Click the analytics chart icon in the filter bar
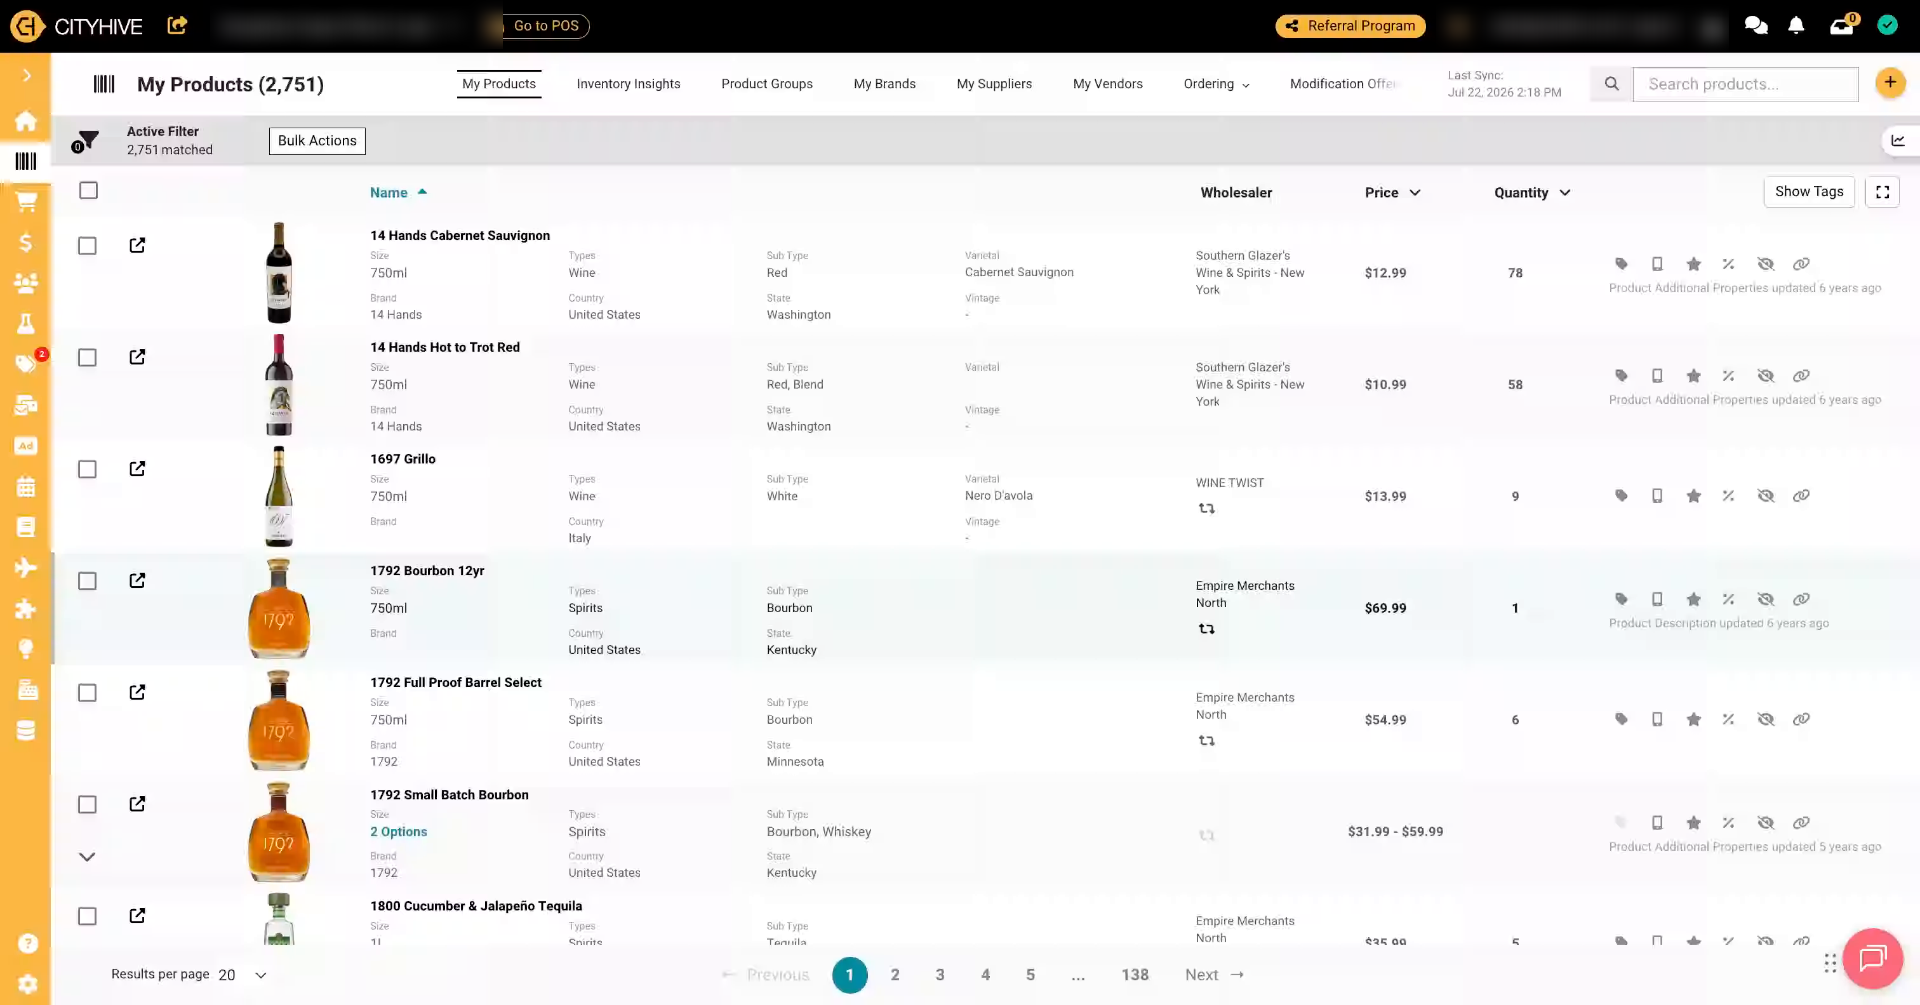Viewport: 1920px width, 1005px height. coord(1898,141)
